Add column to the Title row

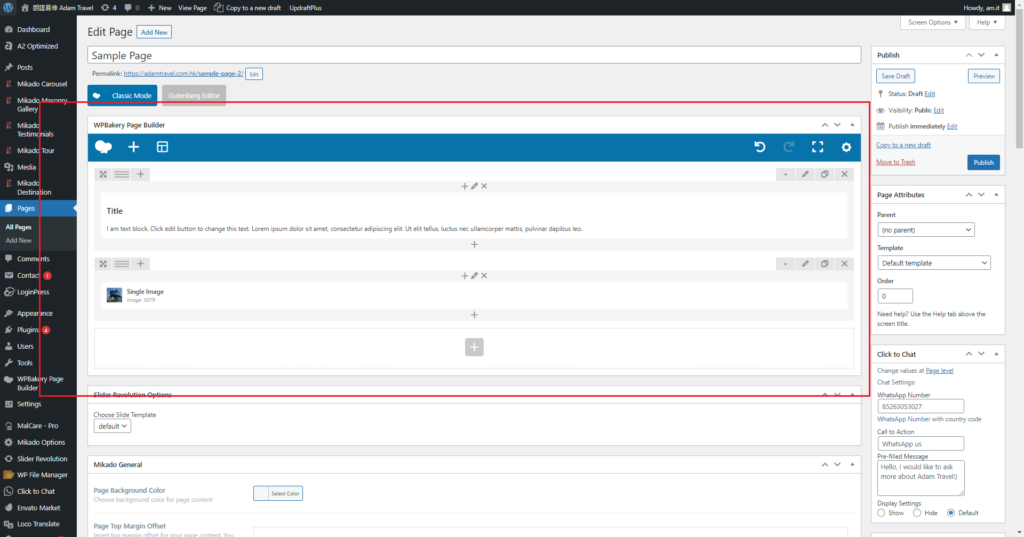pyautogui.click(x=140, y=174)
